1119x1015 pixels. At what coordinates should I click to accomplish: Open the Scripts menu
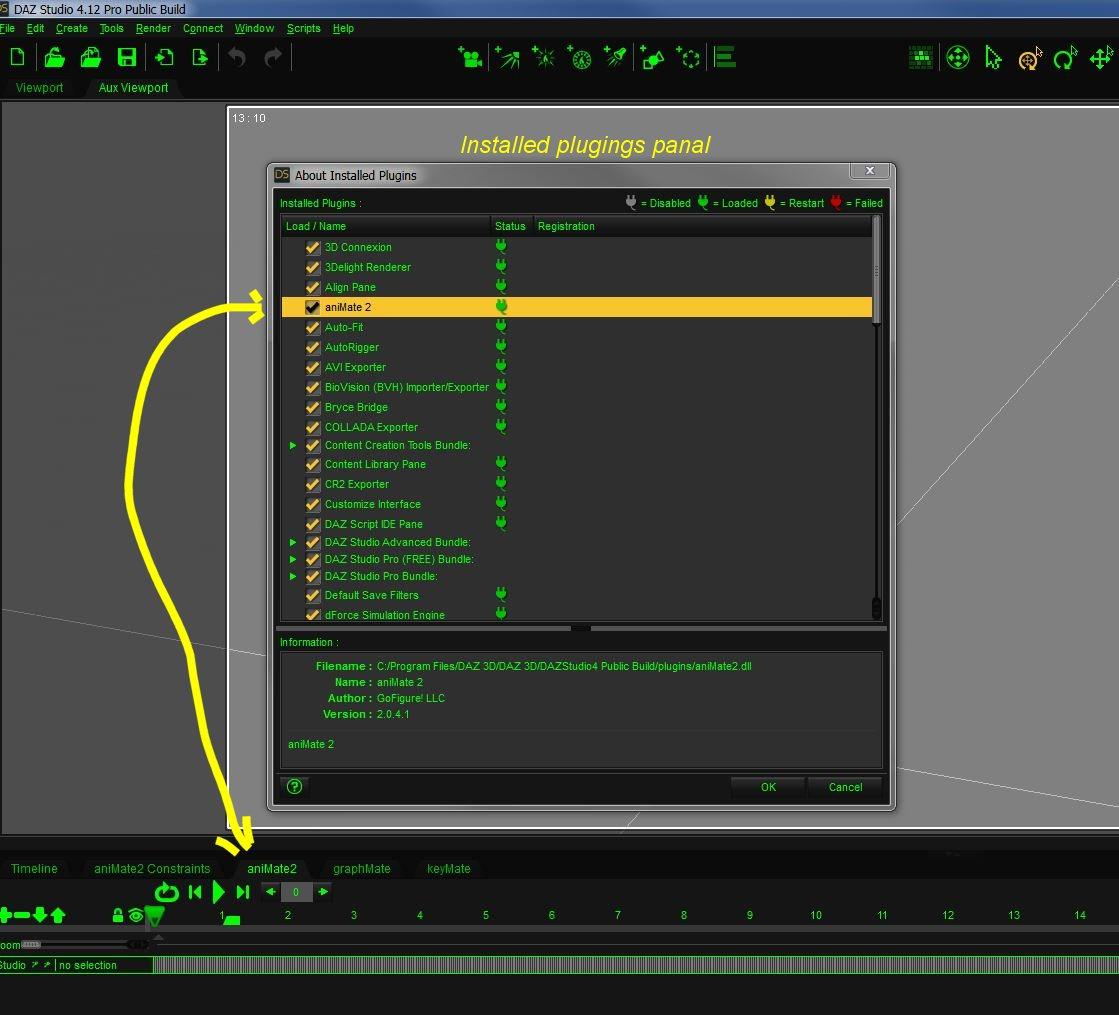point(303,29)
